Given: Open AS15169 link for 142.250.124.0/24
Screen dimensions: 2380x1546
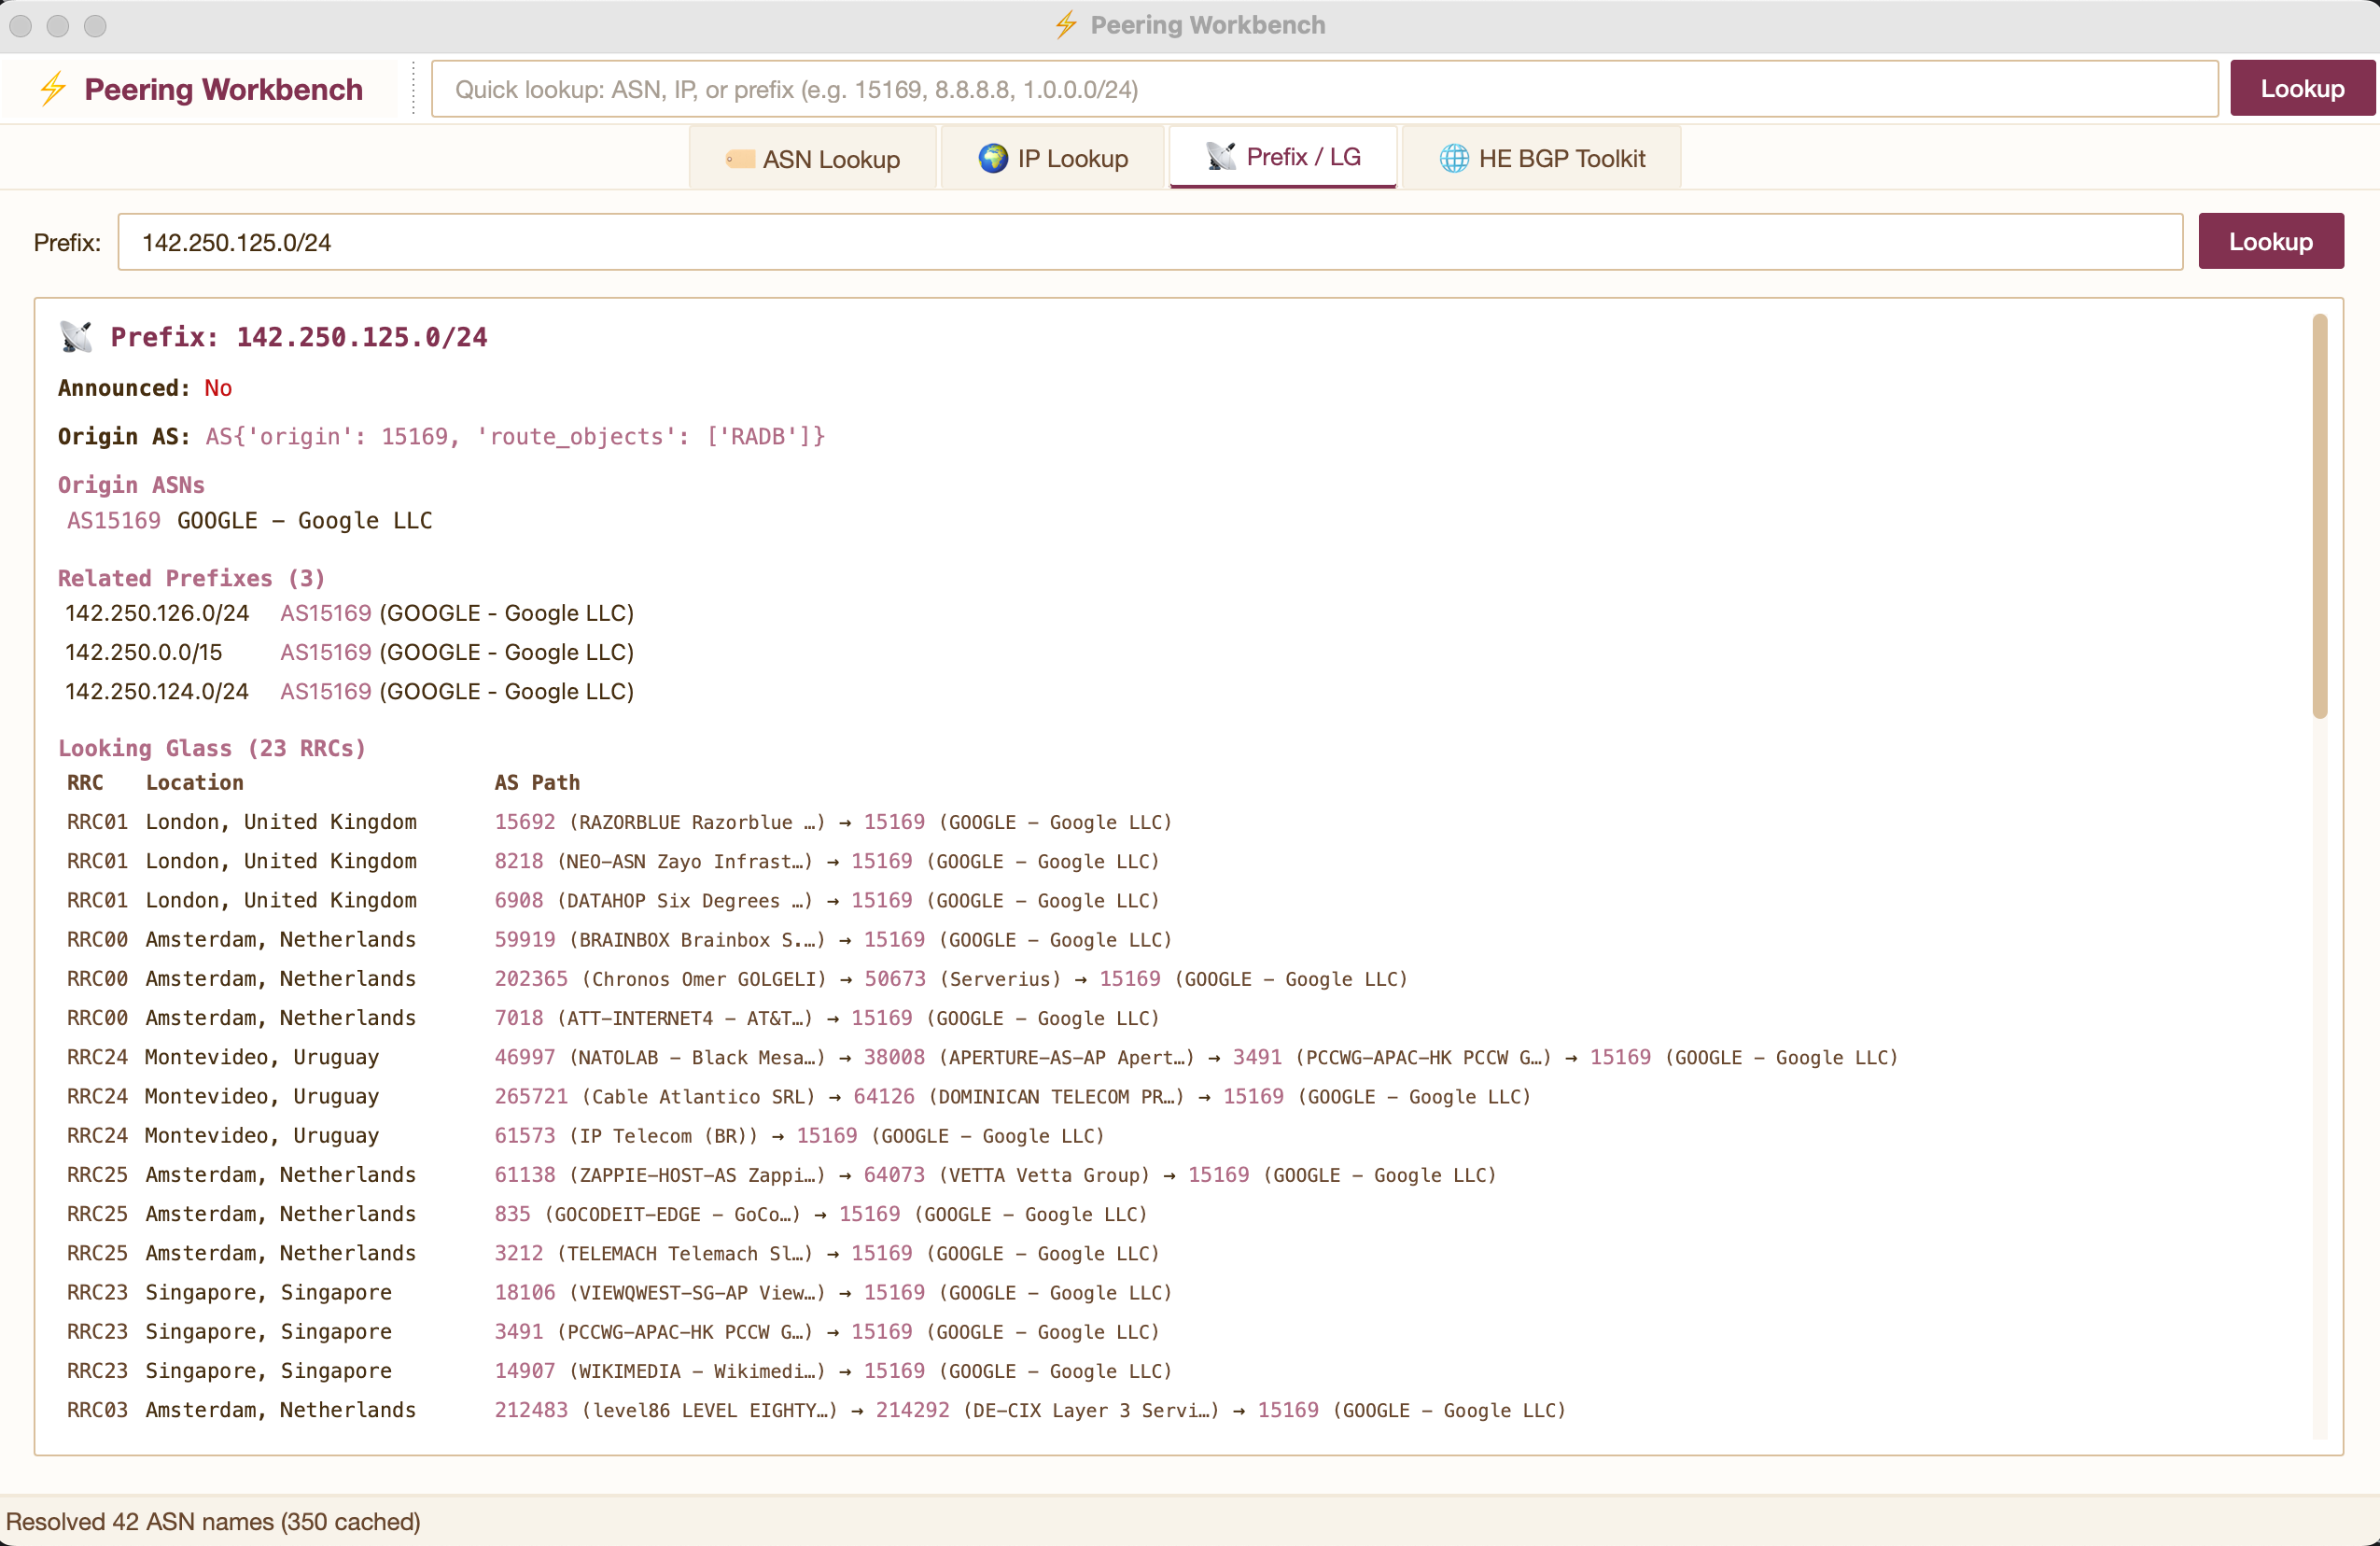Looking at the screenshot, I should coord(326,691).
